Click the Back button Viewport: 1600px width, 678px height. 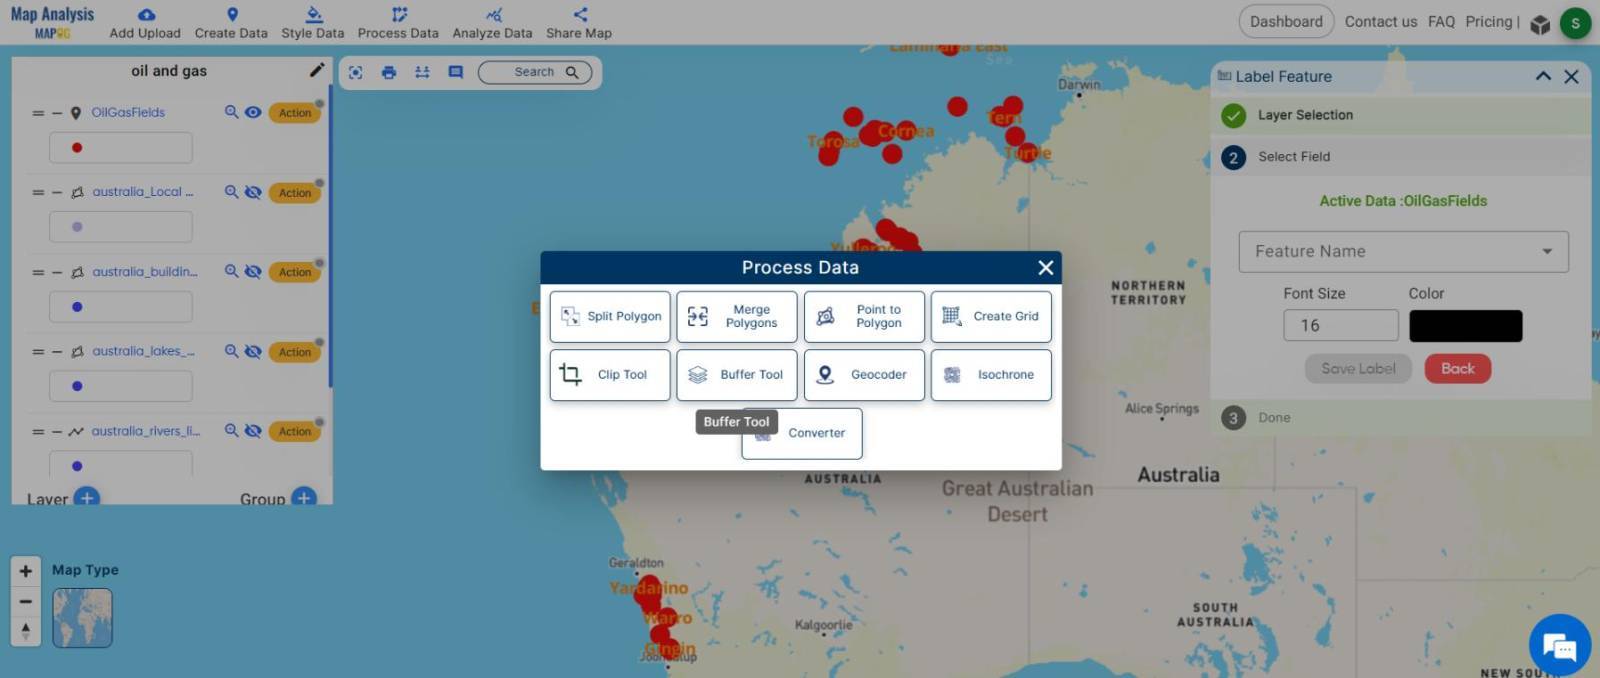(x=1457, y=369)
